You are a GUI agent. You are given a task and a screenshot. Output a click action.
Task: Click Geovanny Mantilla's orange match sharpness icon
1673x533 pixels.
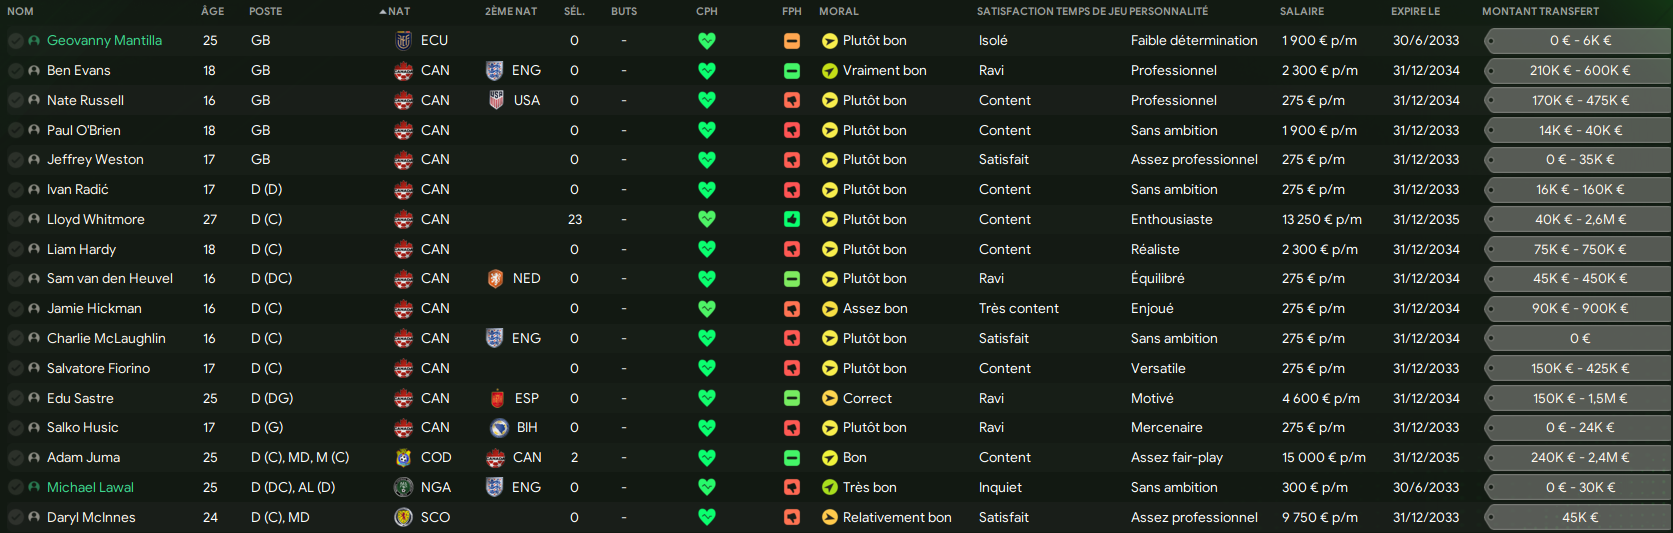(792, 41)
